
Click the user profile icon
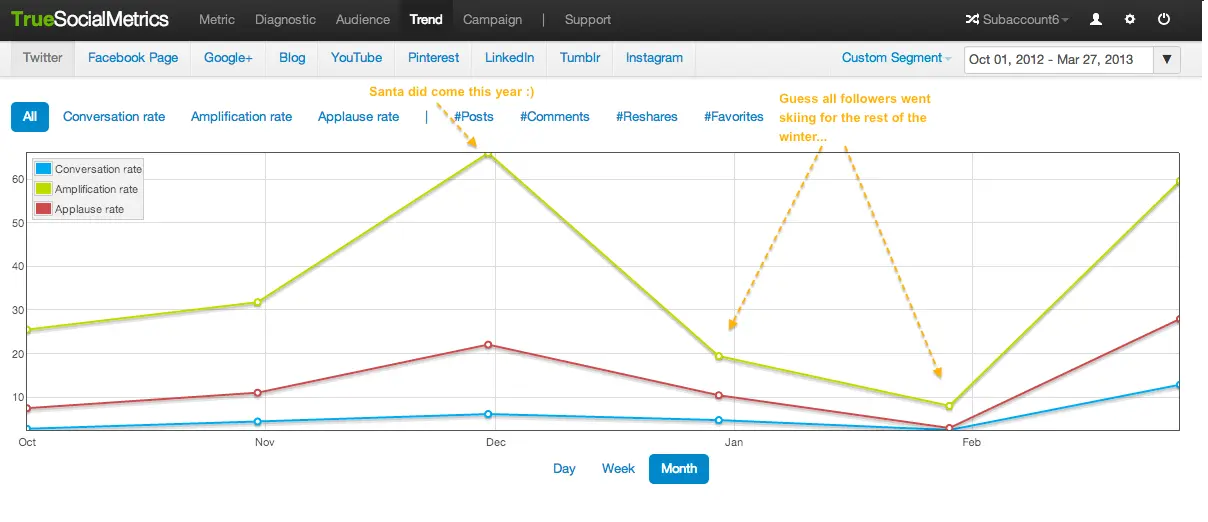[x=1096, y=19]
